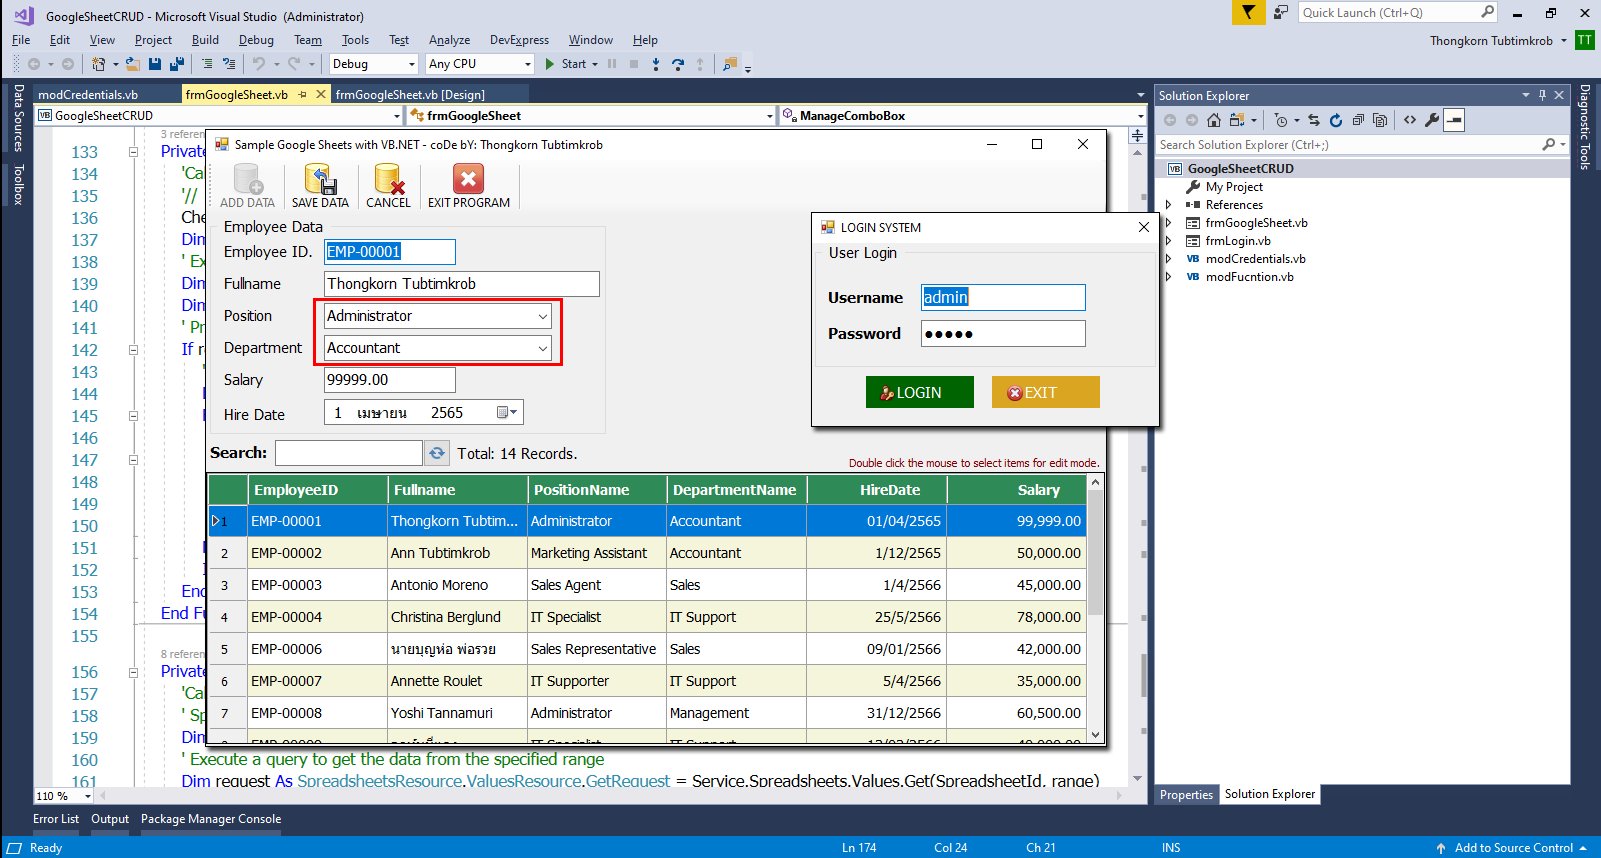Click the green LOGIN button
Screen dimensions: 1601x858
tap(919, 392)
